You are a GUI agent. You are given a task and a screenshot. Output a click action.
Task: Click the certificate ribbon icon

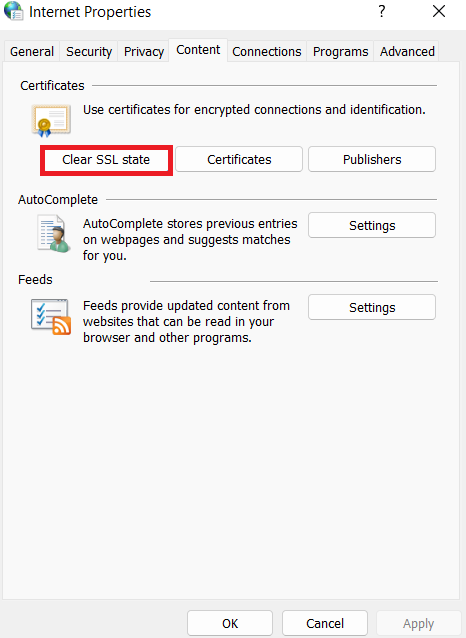click(x=51, y=120)
